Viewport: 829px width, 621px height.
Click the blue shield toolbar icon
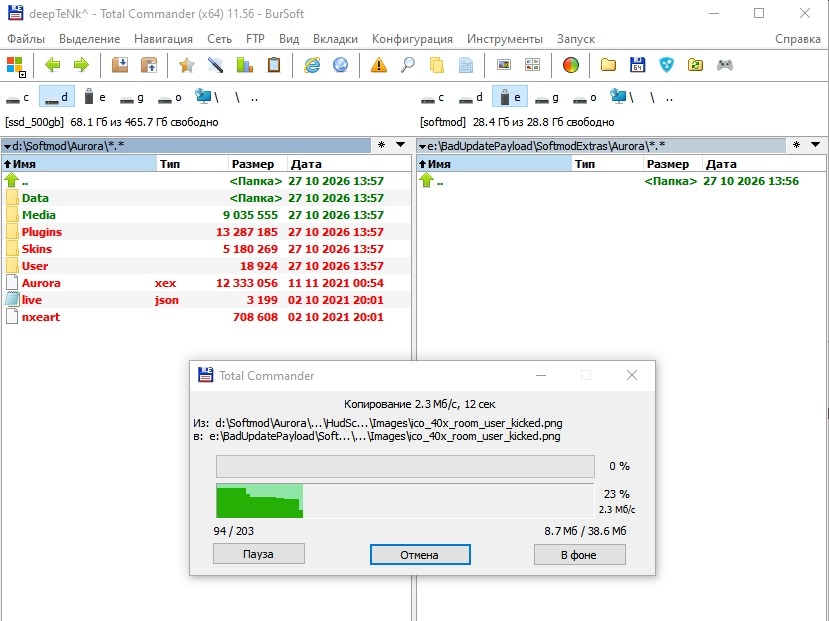pyautogui.click(x=667, y=65)
